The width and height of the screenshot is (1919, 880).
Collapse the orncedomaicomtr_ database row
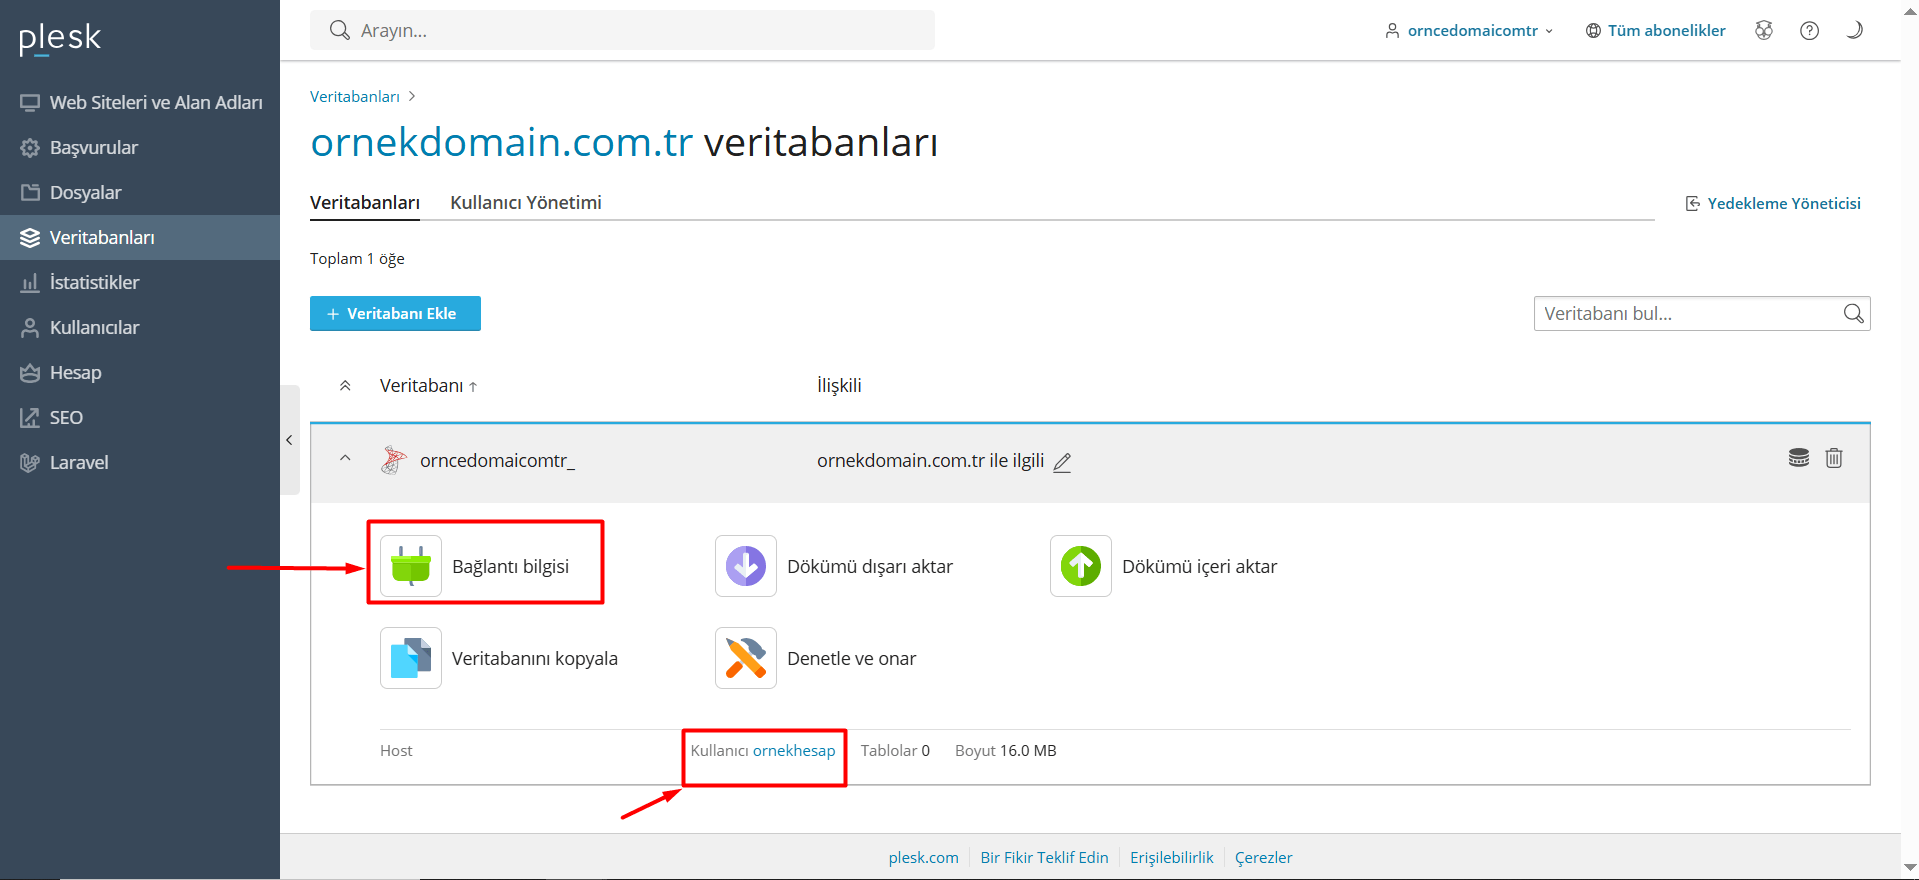coord(345,459)
